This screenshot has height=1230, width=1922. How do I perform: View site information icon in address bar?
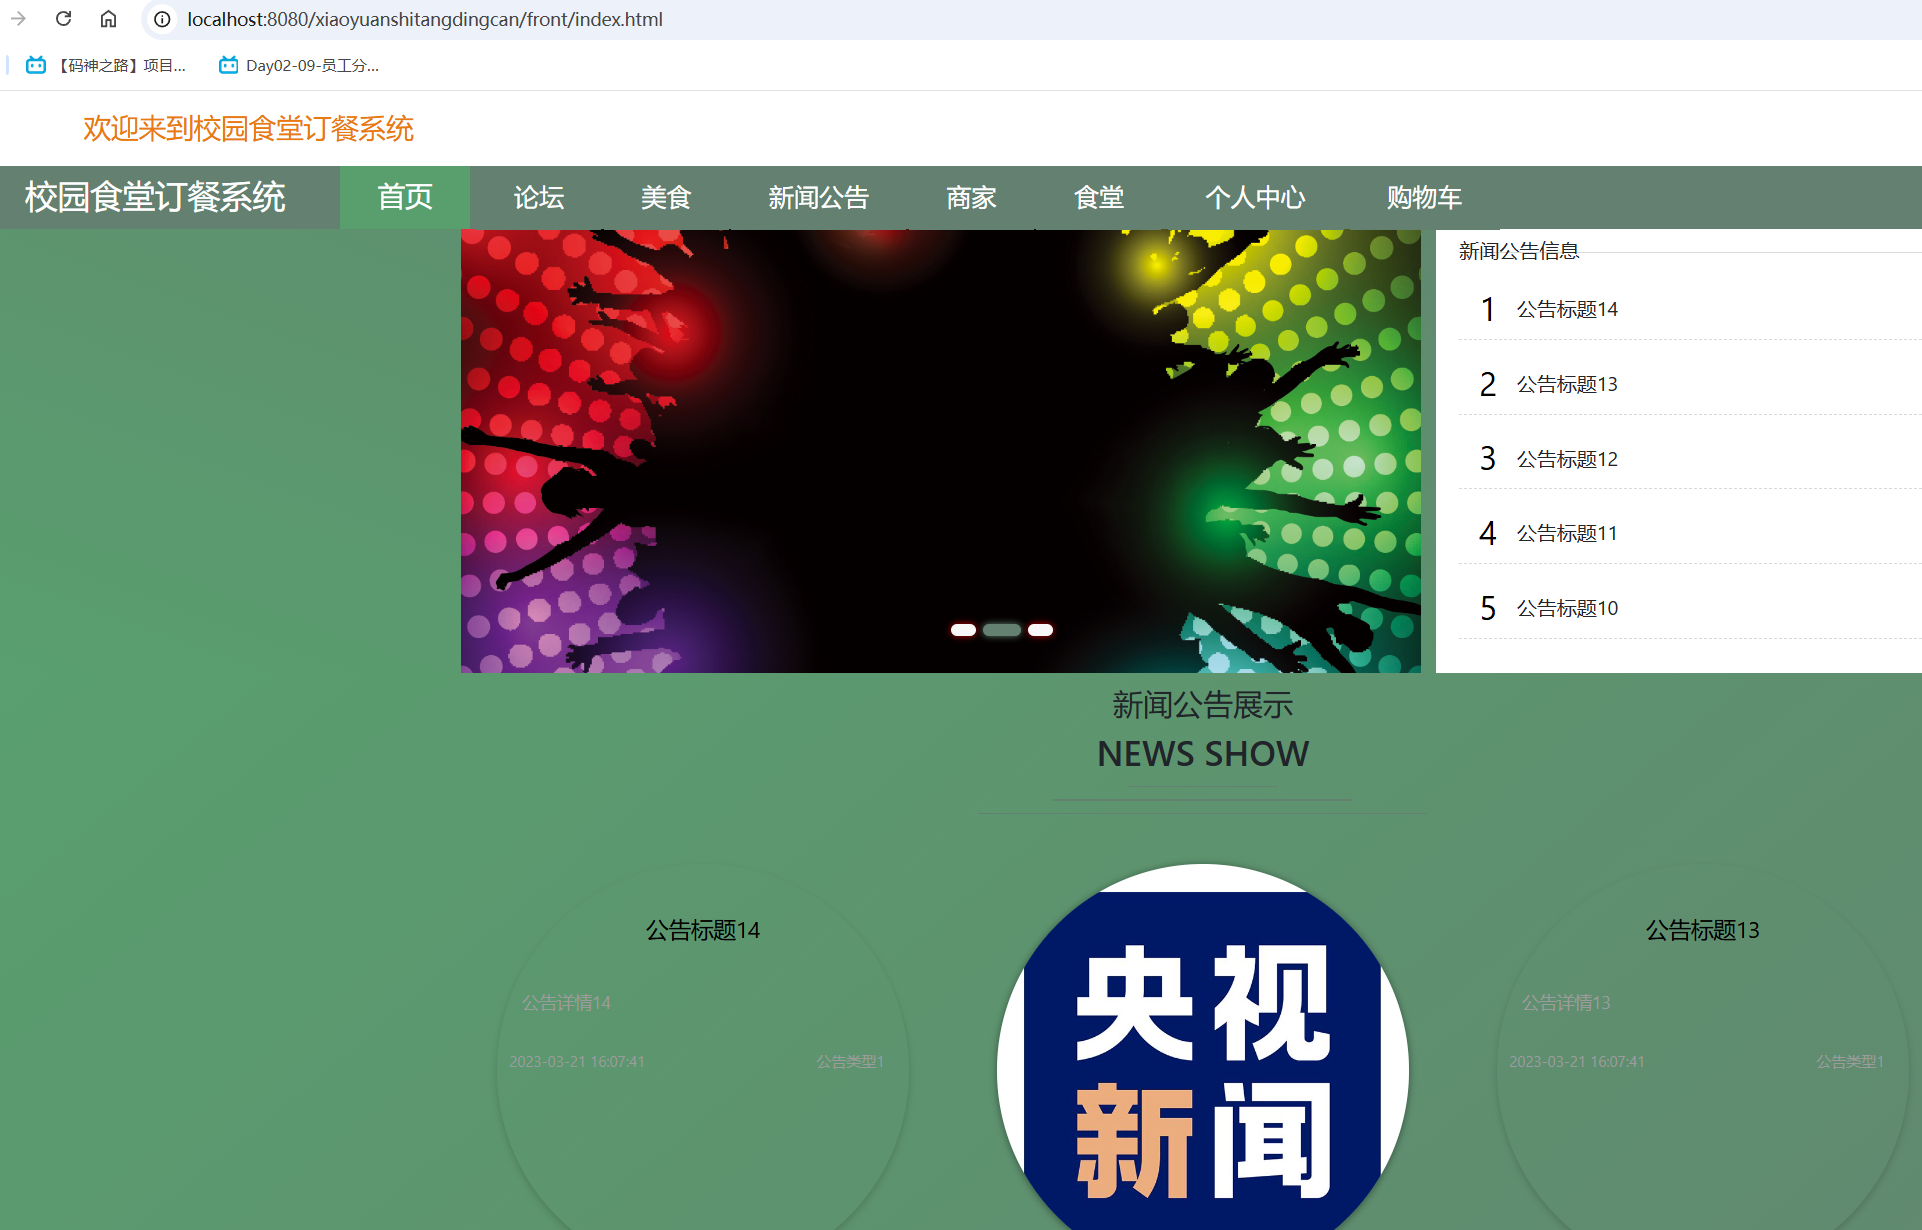pos(162,19)
